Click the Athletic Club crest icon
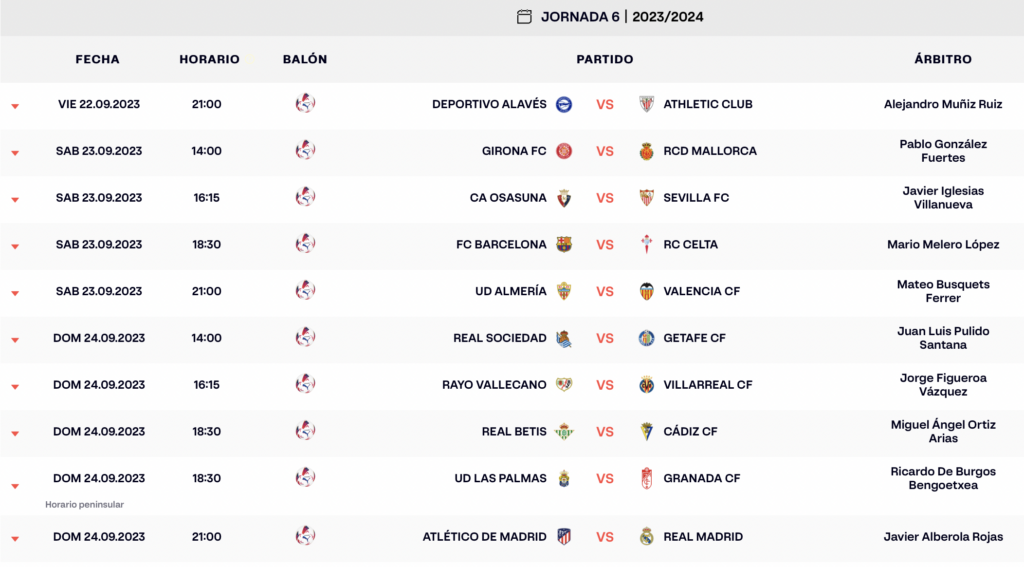Image resolution: width=1024 pixels, height=567 pixels. point(646,104)
